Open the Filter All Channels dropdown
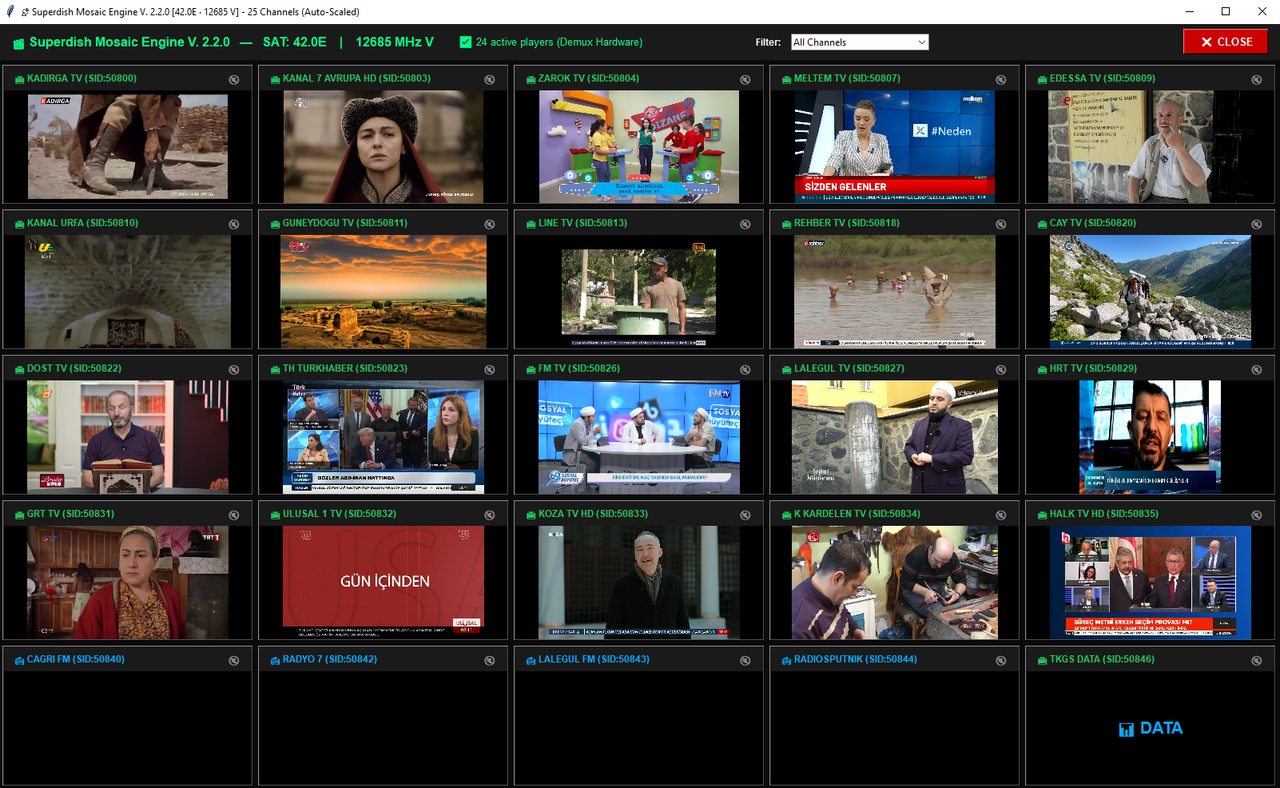Screen dimensions: 1280x788 click(859, 42)
